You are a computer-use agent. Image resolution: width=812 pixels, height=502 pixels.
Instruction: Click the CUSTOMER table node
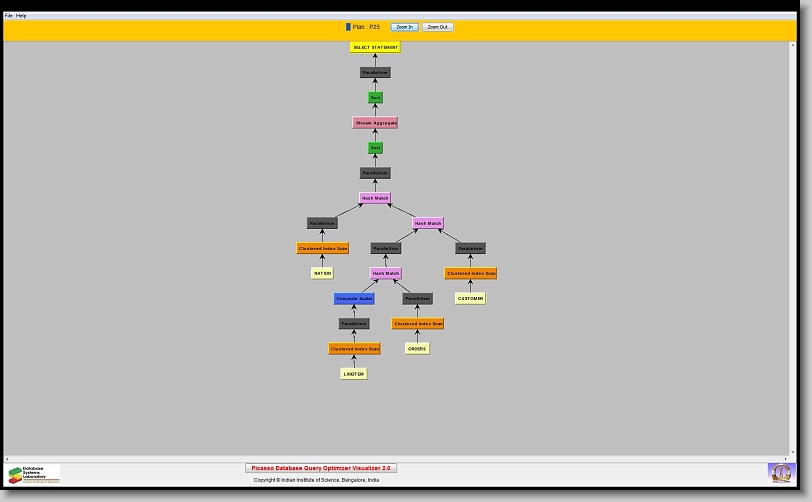(470, 298)
